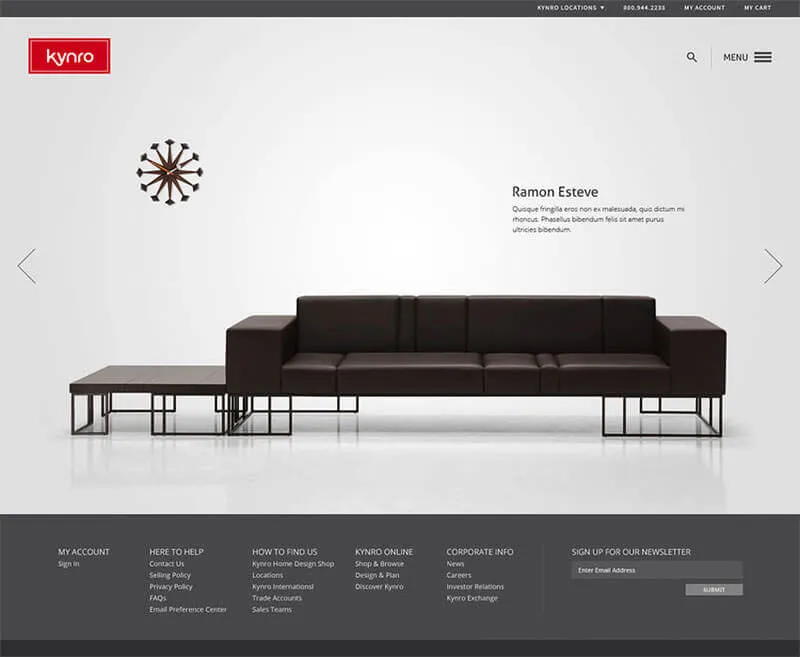Open the Contact Us footer link
Image resolution: width=800 pixels, height=657 pixels.
(x=167, y=564)
